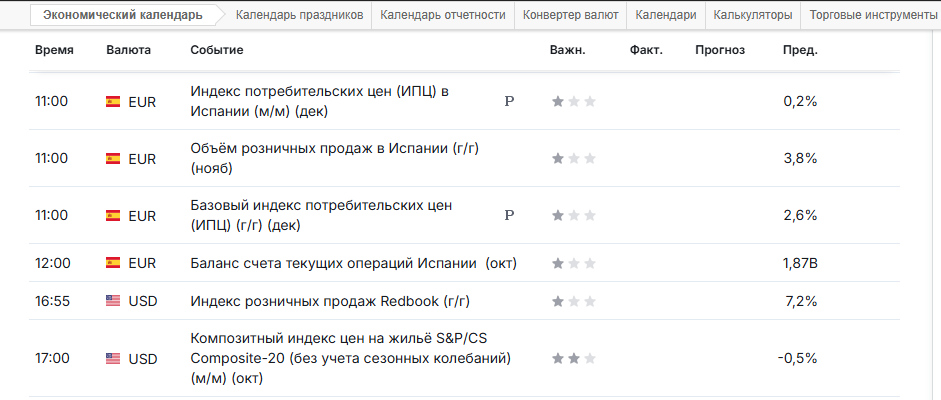
Task: Click US flag in S&P/CS Composite-20 row
Action: click(113, 358)
